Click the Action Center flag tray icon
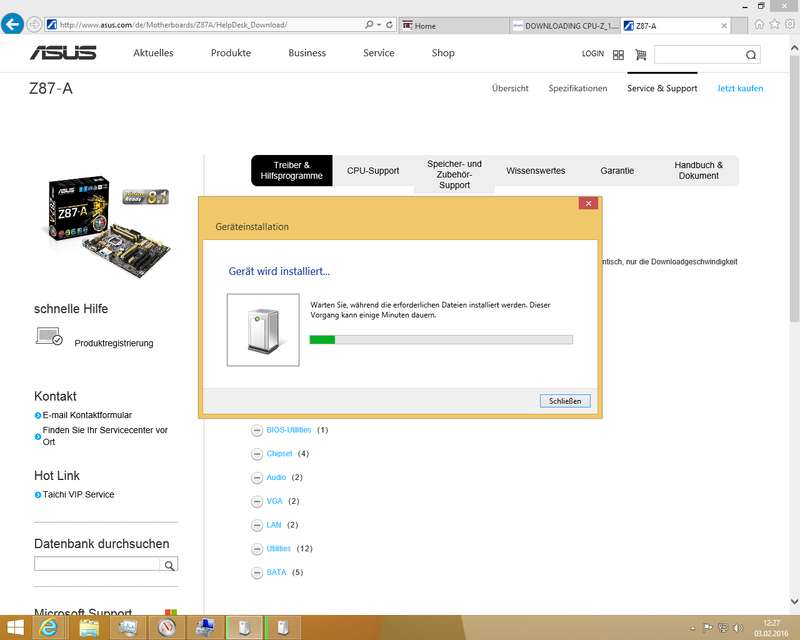Image resolution: width=800 pixels, height=640 pixels. pyautogui.click(x=708, y=628)
